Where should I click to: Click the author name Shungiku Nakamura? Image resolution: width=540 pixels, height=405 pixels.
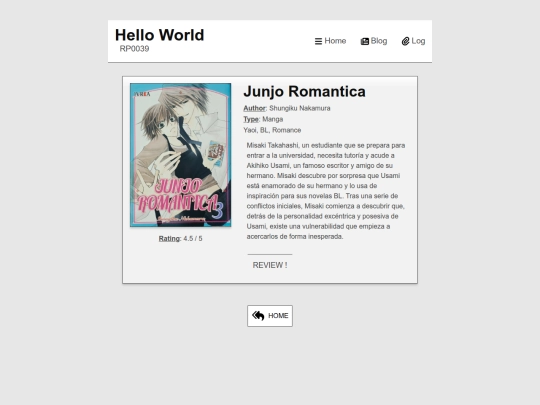click(300, 108)
